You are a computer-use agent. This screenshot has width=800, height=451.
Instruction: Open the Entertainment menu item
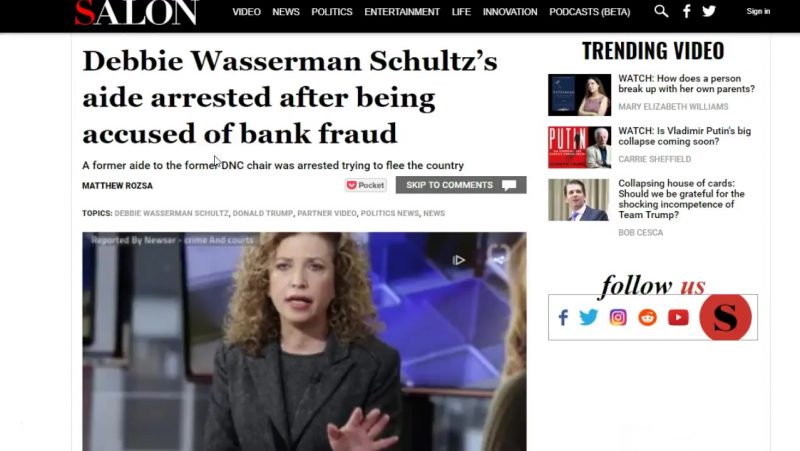pos(402,12)
